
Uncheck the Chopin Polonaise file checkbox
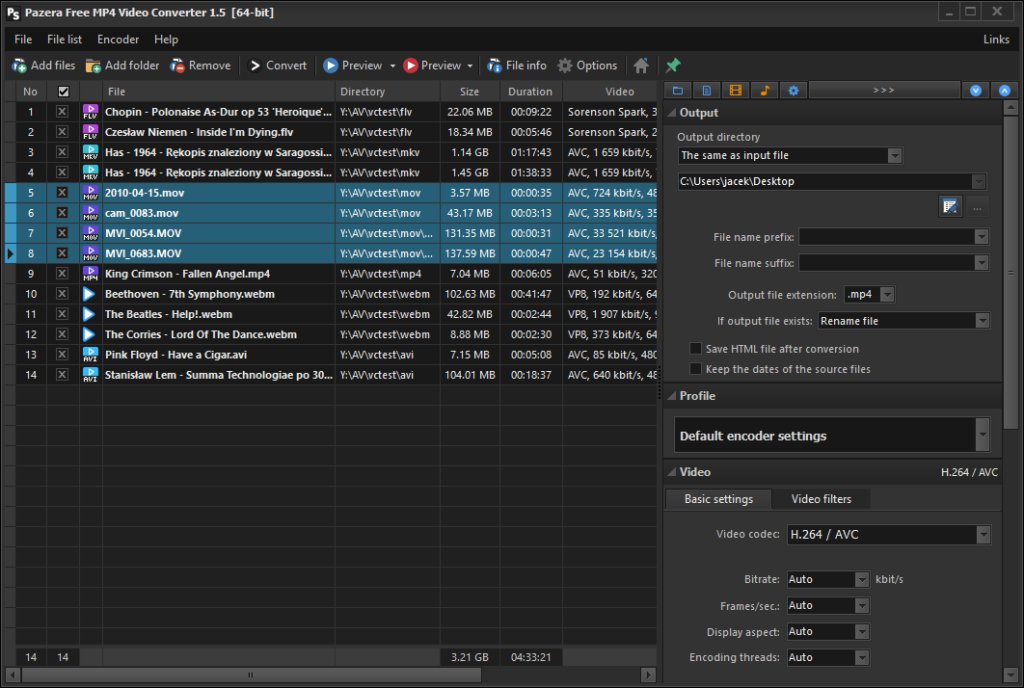(x=62, y=112)
